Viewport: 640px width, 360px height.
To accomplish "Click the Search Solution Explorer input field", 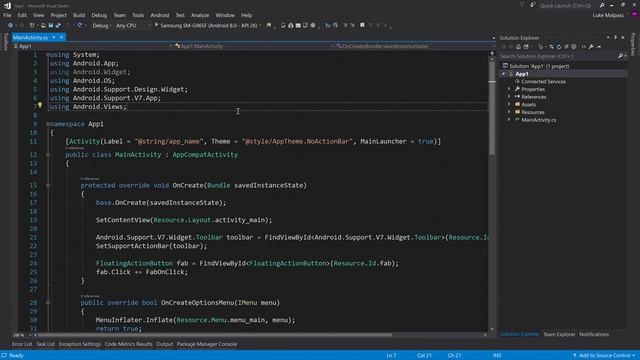I will point(558,56).
